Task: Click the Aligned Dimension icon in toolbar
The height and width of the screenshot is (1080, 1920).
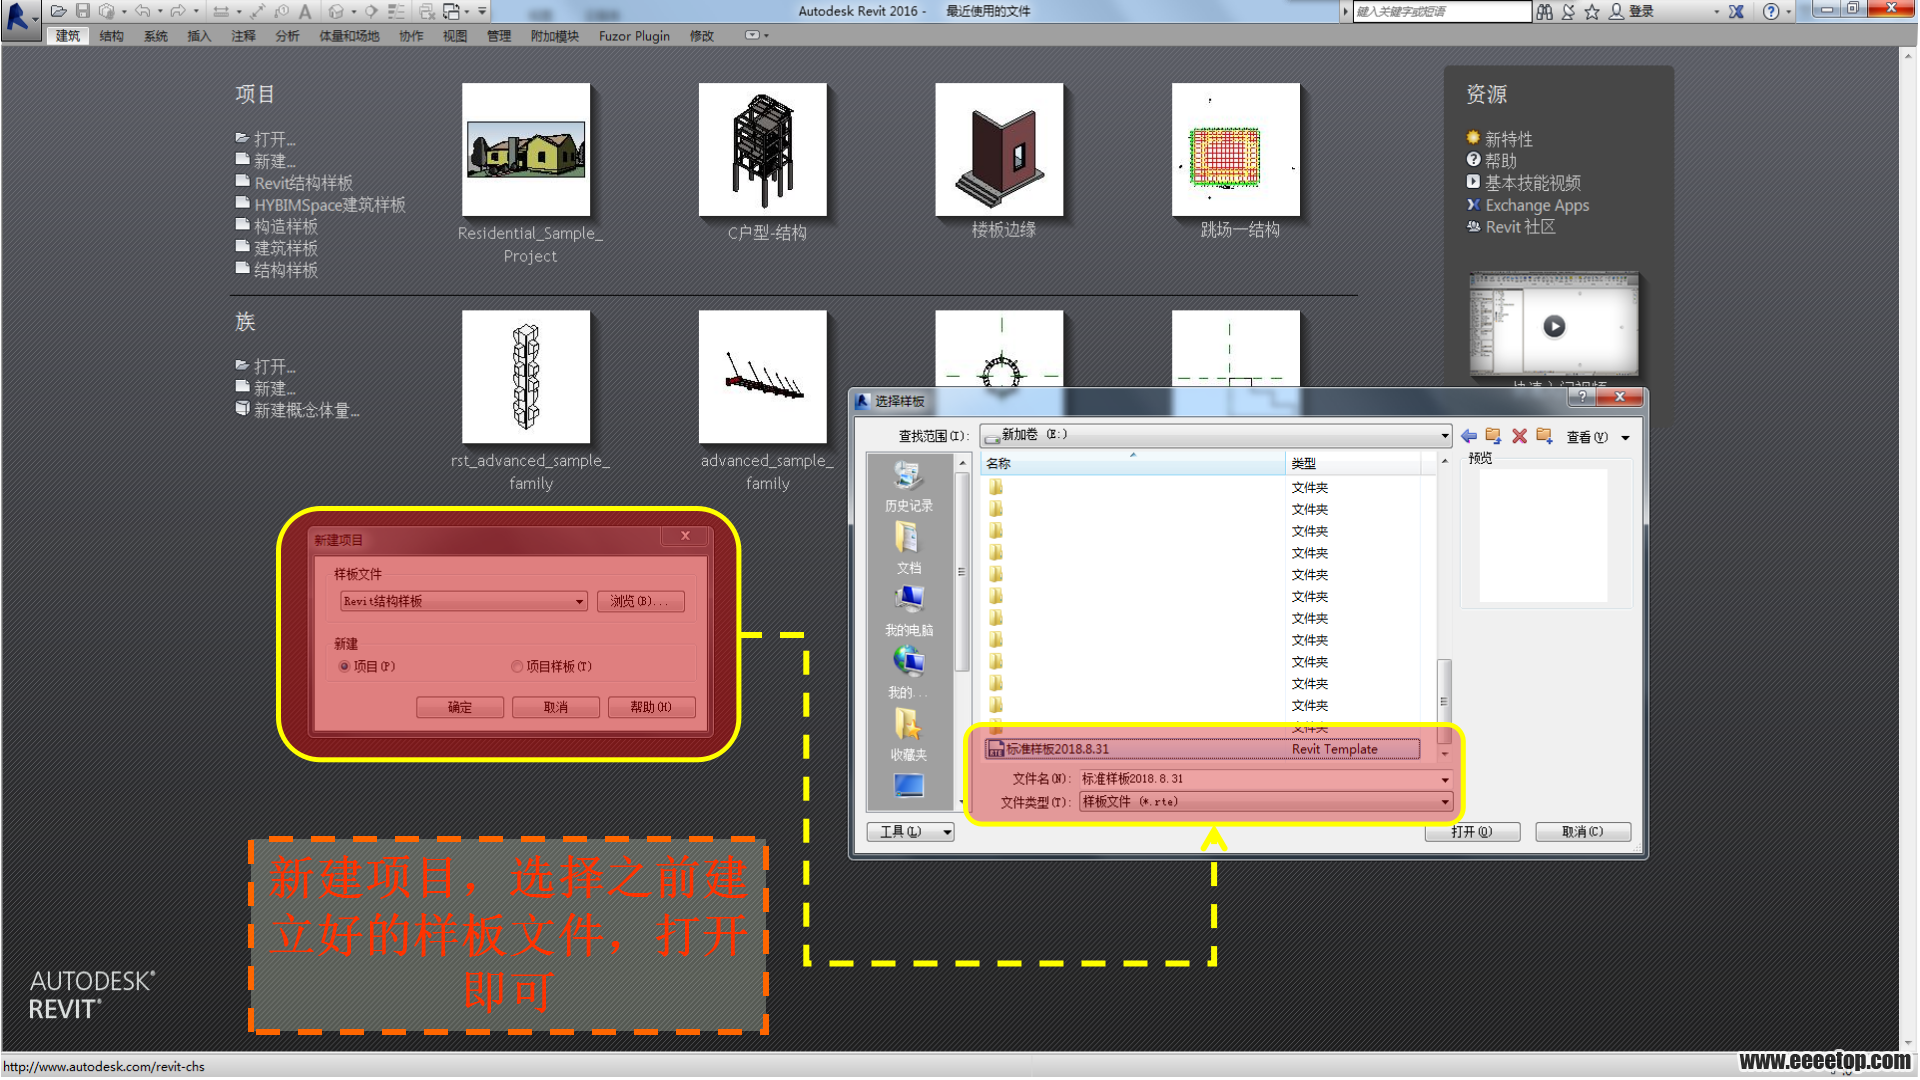Action: [258, 11]
